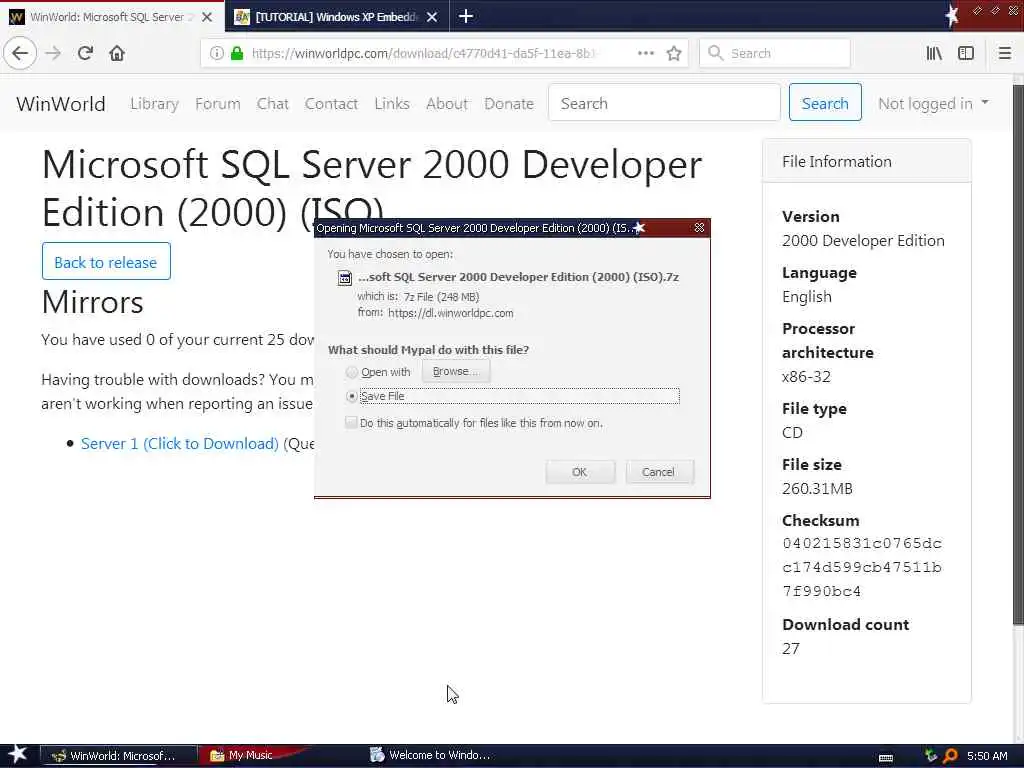The image size is (1024, 768).
Task: Open the Donate nav link
Action: coord(509,103)
